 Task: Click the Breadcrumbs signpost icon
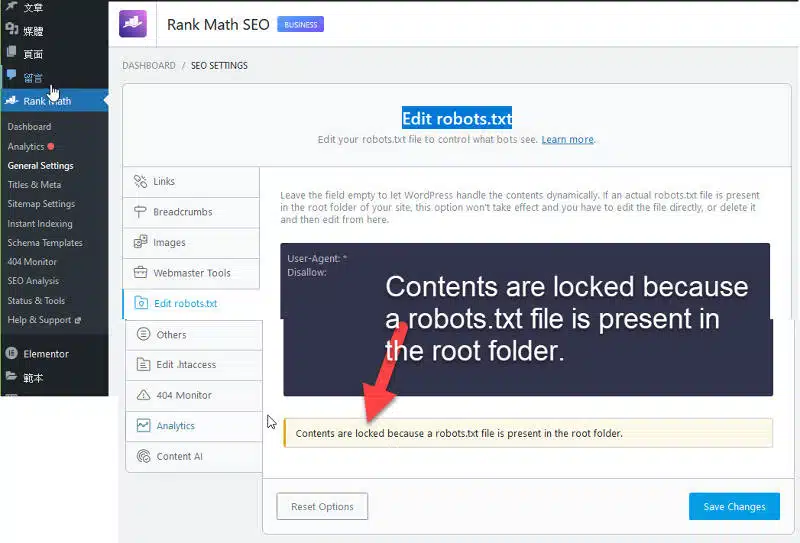pos(140,212)
